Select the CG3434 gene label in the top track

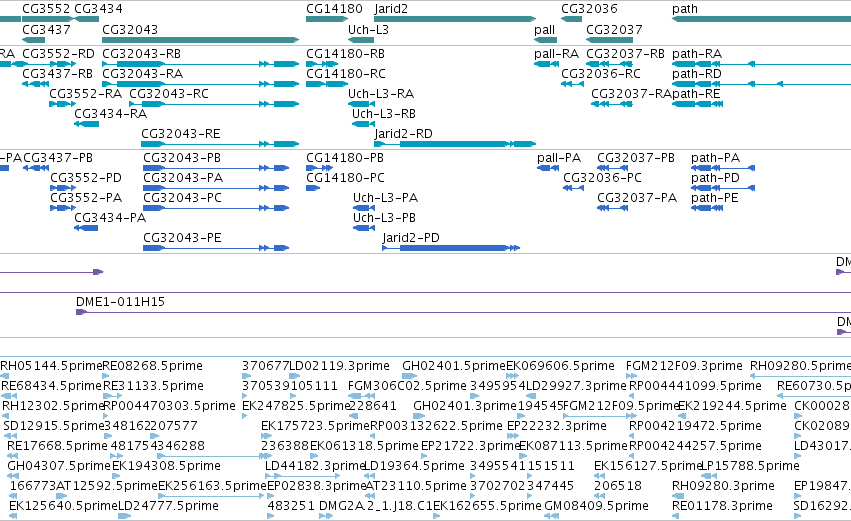click(98, 9)
